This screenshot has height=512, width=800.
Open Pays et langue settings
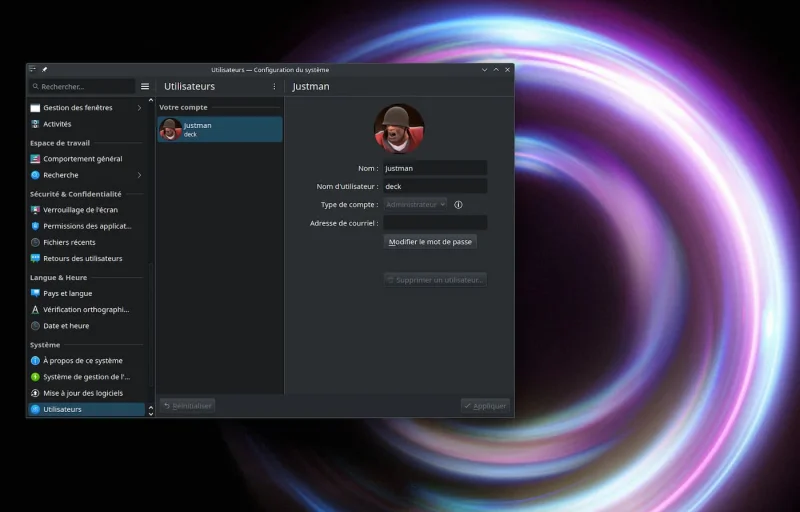pyautogui.click(x=86, y=293)
